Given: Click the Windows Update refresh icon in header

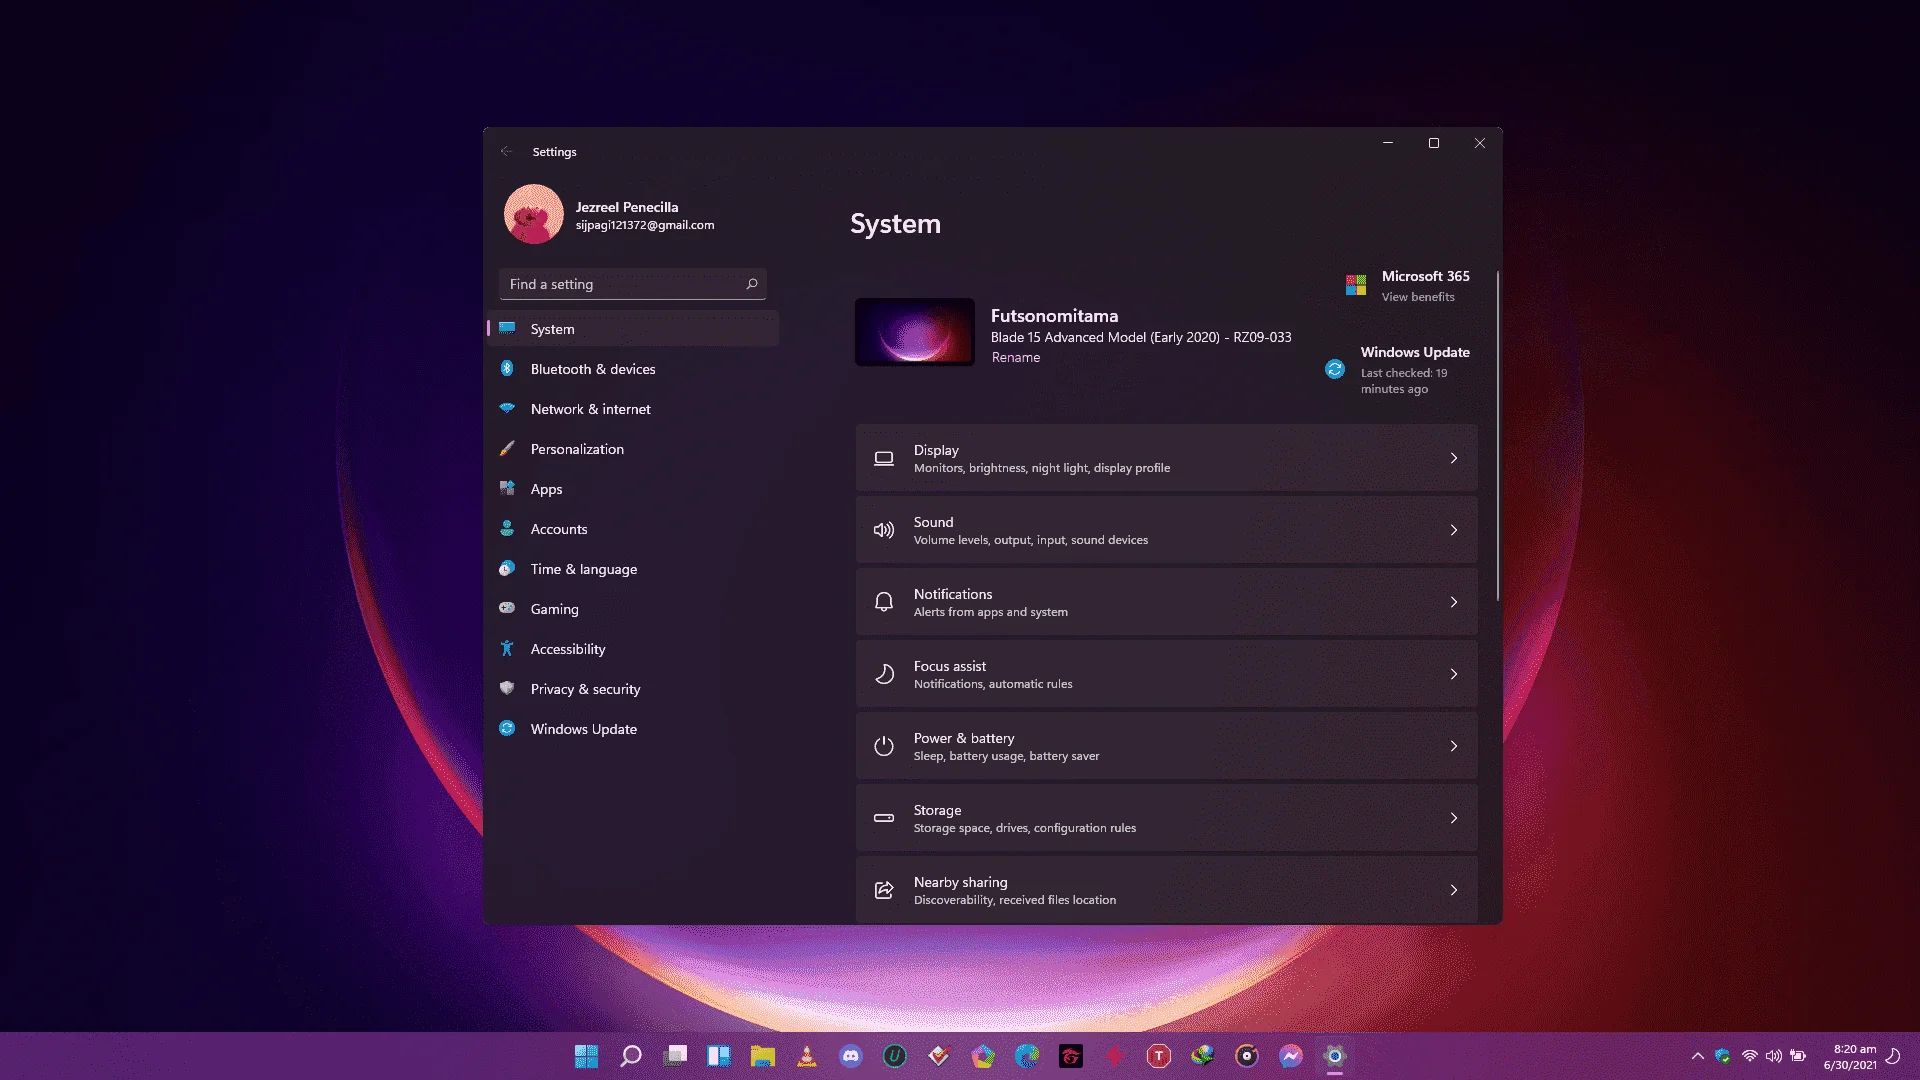Looking at the screenshot, I should [x=1335, y=369].
